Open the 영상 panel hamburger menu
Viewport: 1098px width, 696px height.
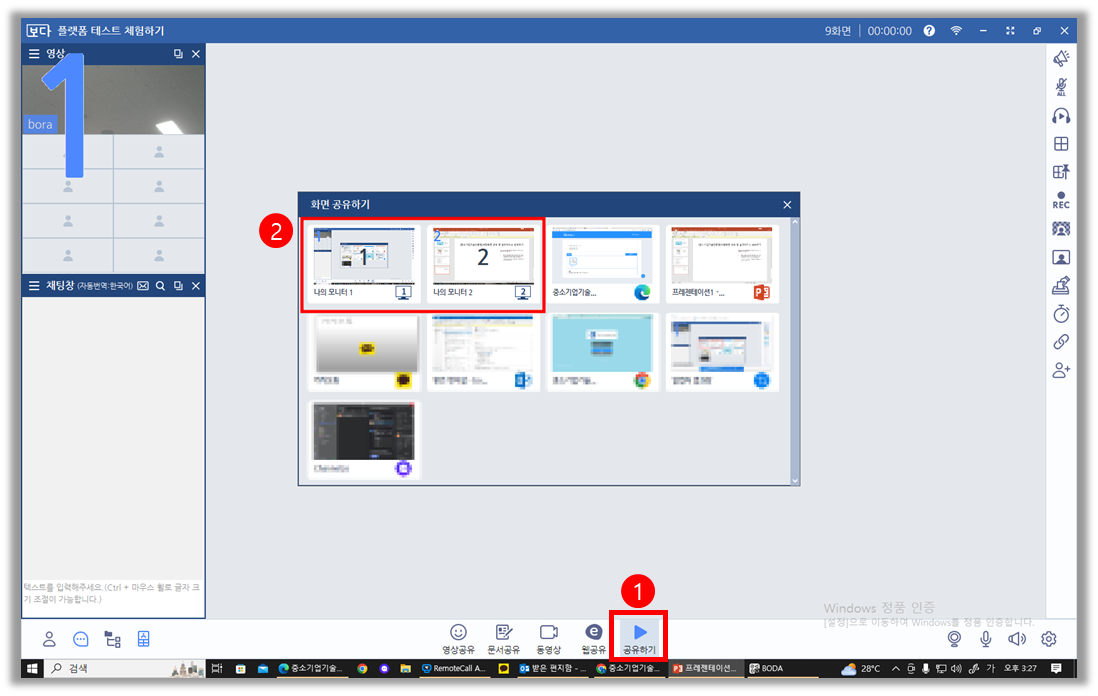[x=34, y=53]
